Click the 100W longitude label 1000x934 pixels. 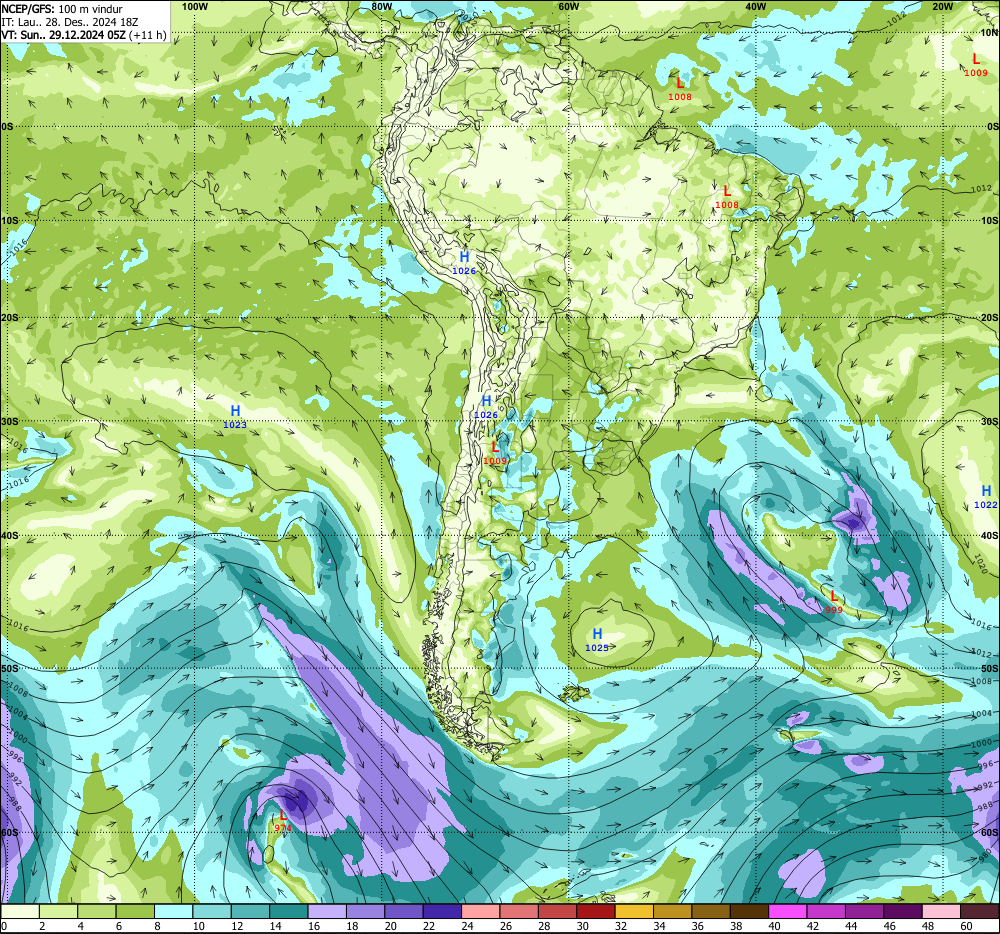[195, 6]
